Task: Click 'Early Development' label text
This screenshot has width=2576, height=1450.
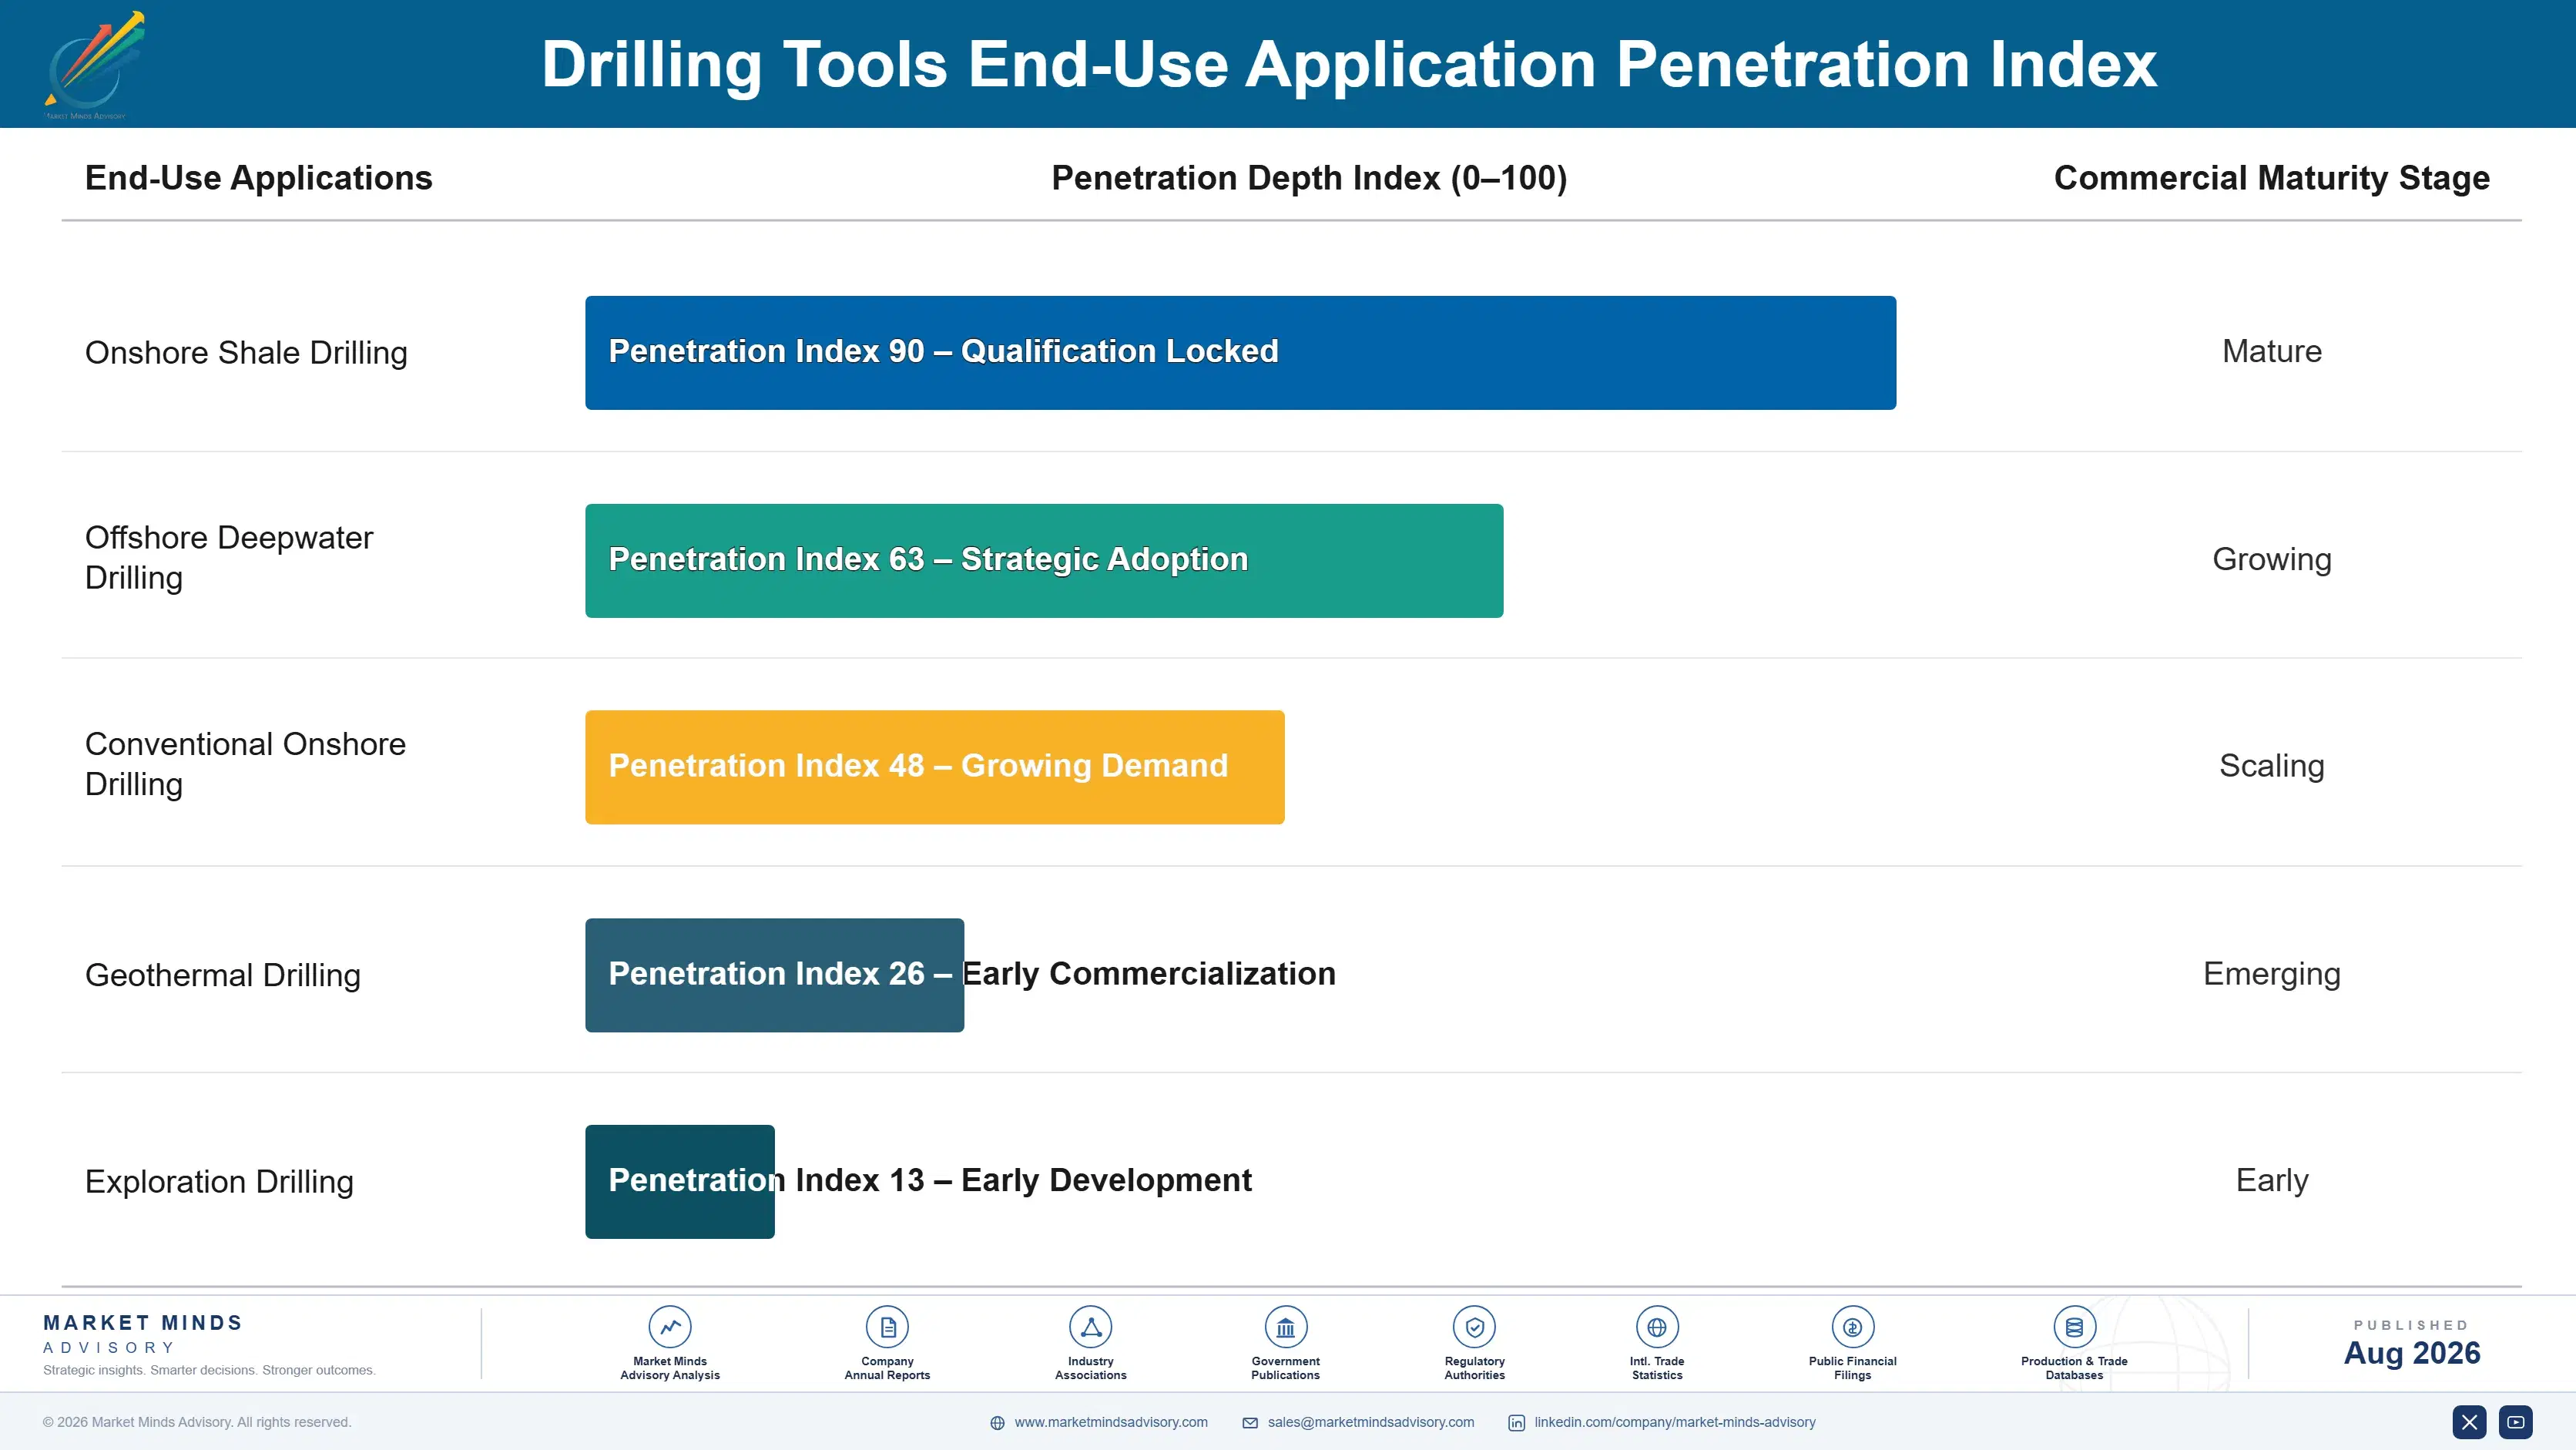Action: [1106, 1180]
